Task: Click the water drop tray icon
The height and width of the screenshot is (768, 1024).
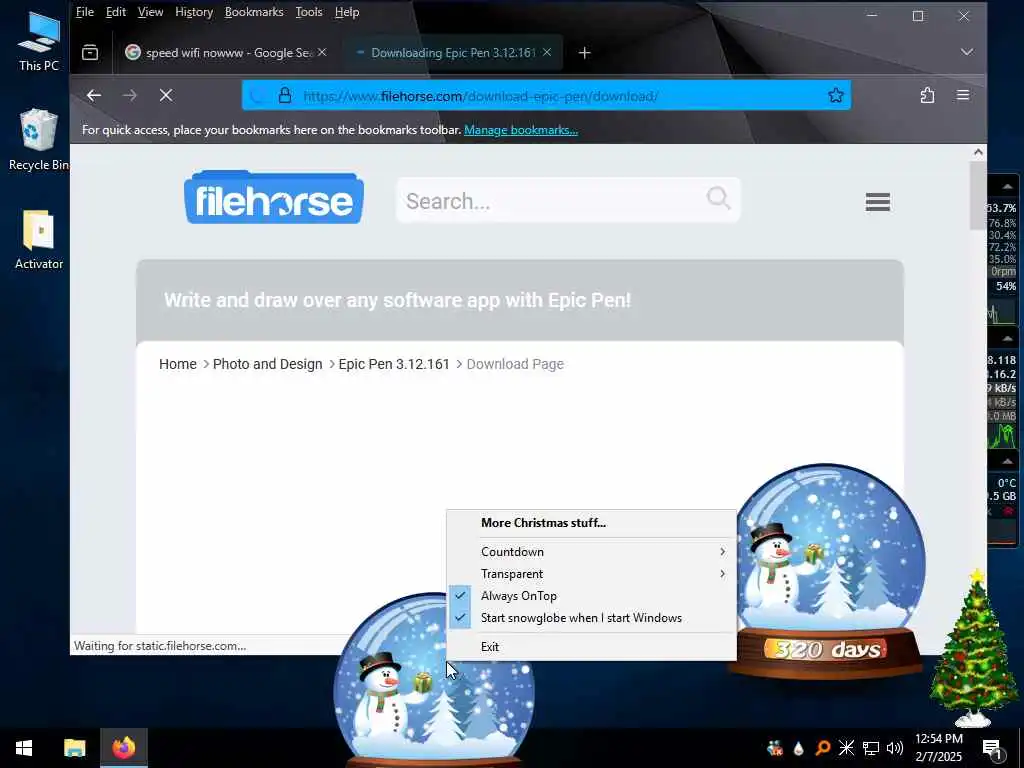Action: (798, 748)
